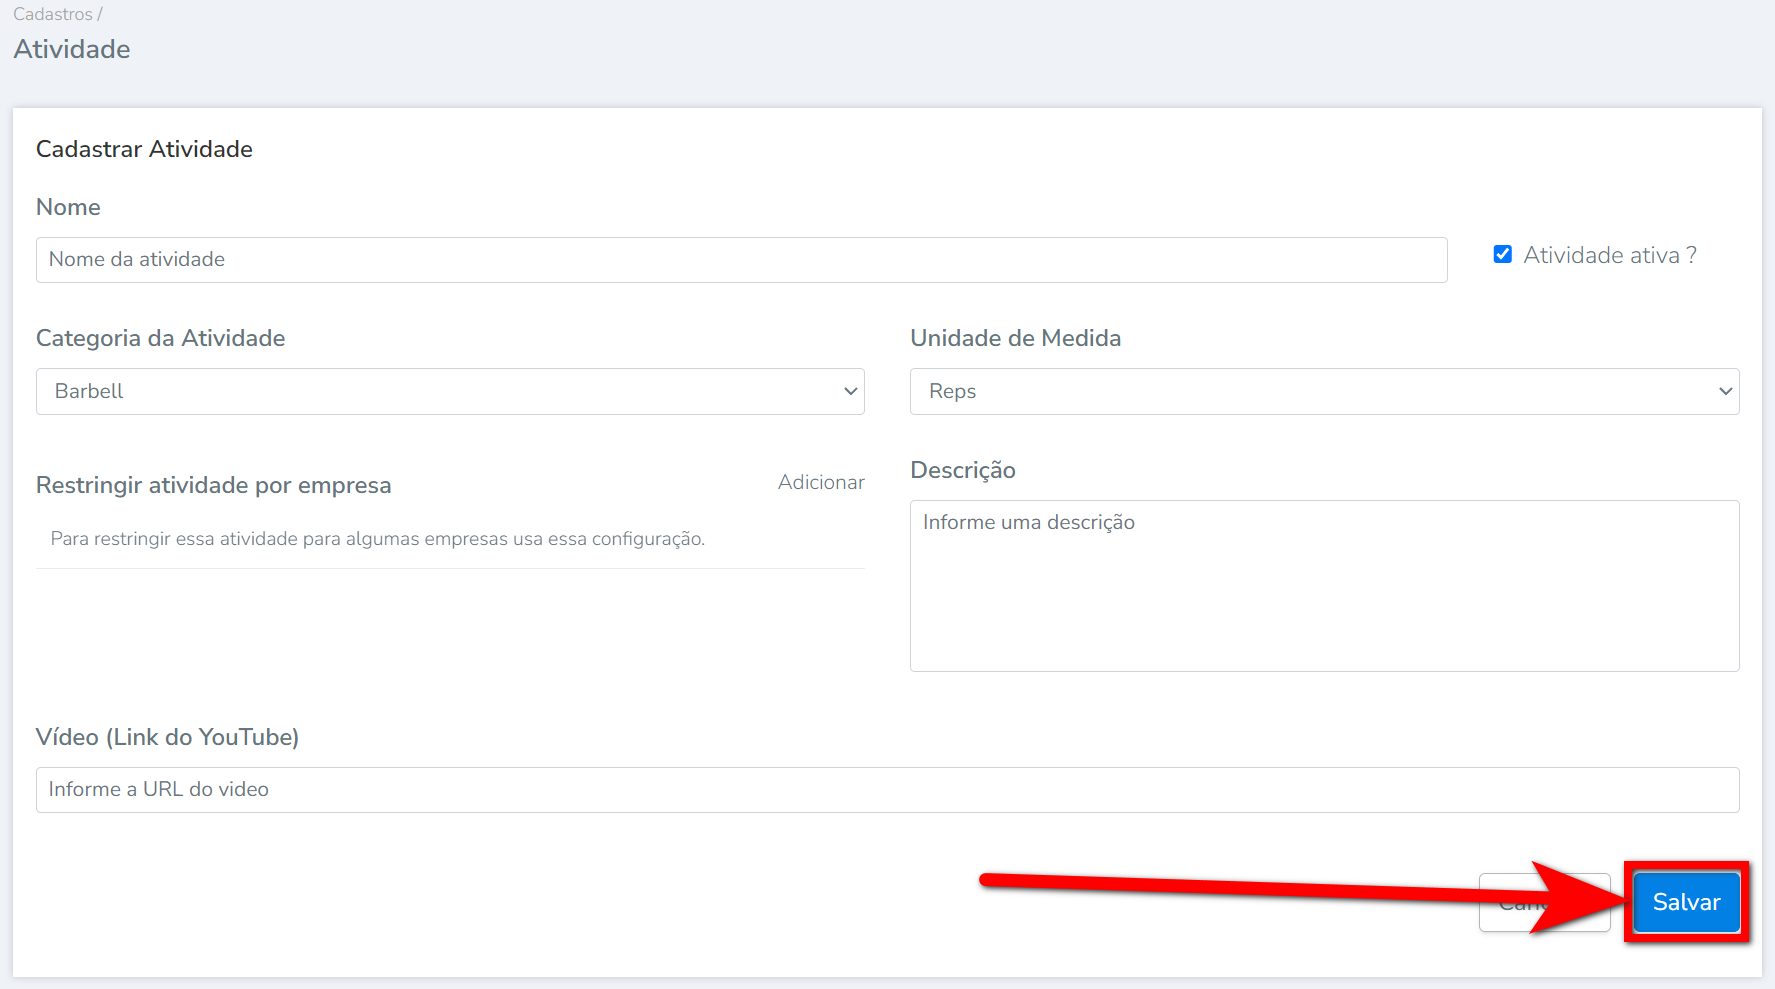Click the blue Salvar button
This screenshot has height=989, width=1775.
pos(1686,902)
